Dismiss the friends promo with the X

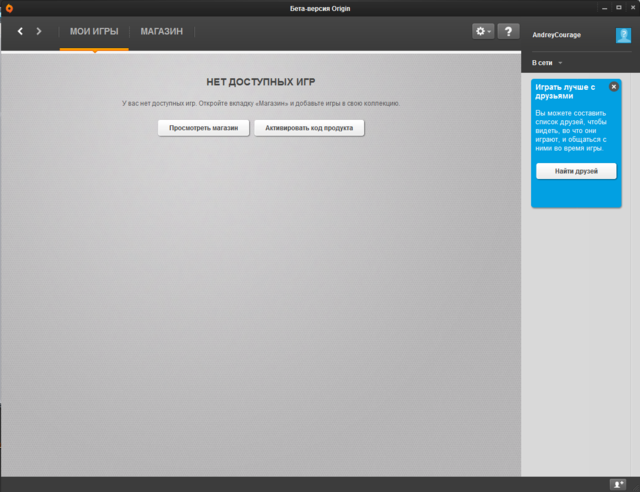pos(613,87)
